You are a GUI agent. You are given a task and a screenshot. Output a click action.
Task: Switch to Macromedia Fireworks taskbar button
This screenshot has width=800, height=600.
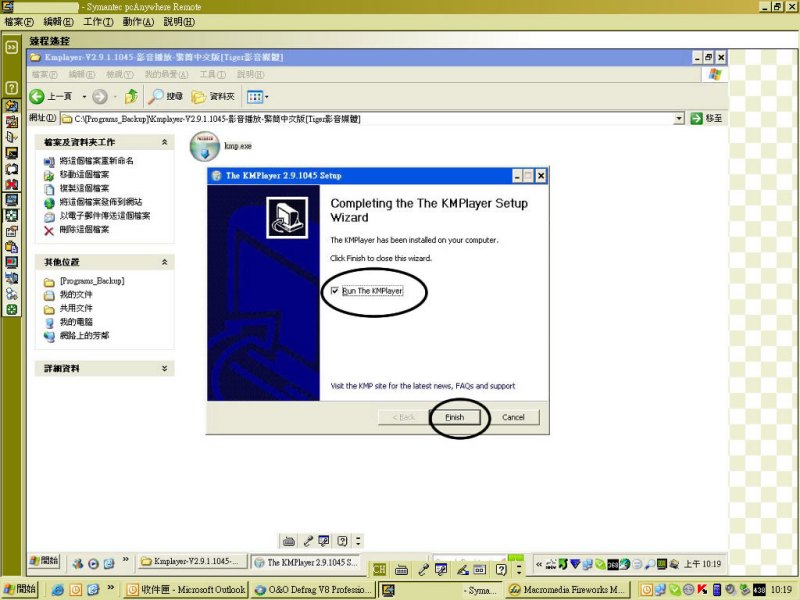click(x=568, y=590)
